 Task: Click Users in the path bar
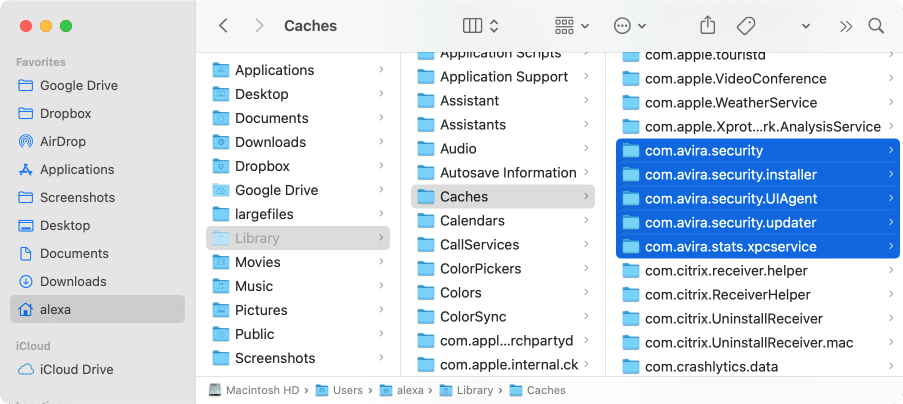[339, 390]
